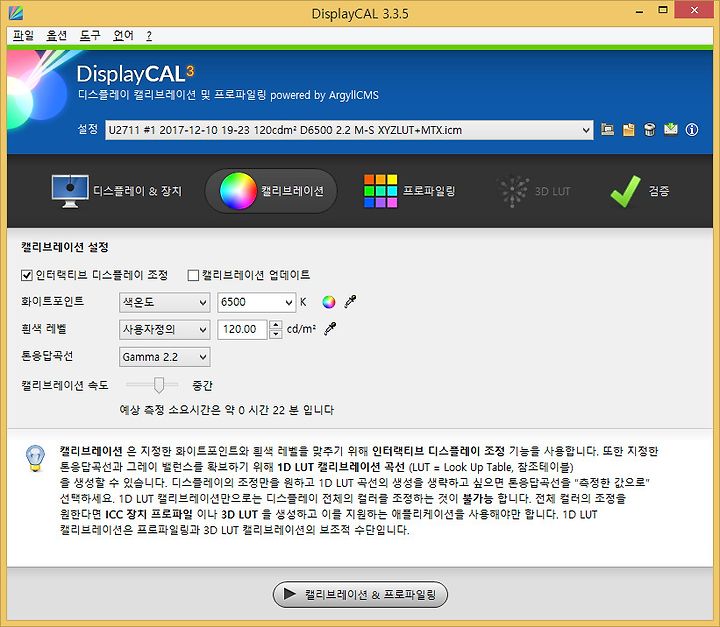The height and width of the screenshot is (627, 720).
Task: Open the 디스플레이 & 장치 tab
Action: [116, 191]
